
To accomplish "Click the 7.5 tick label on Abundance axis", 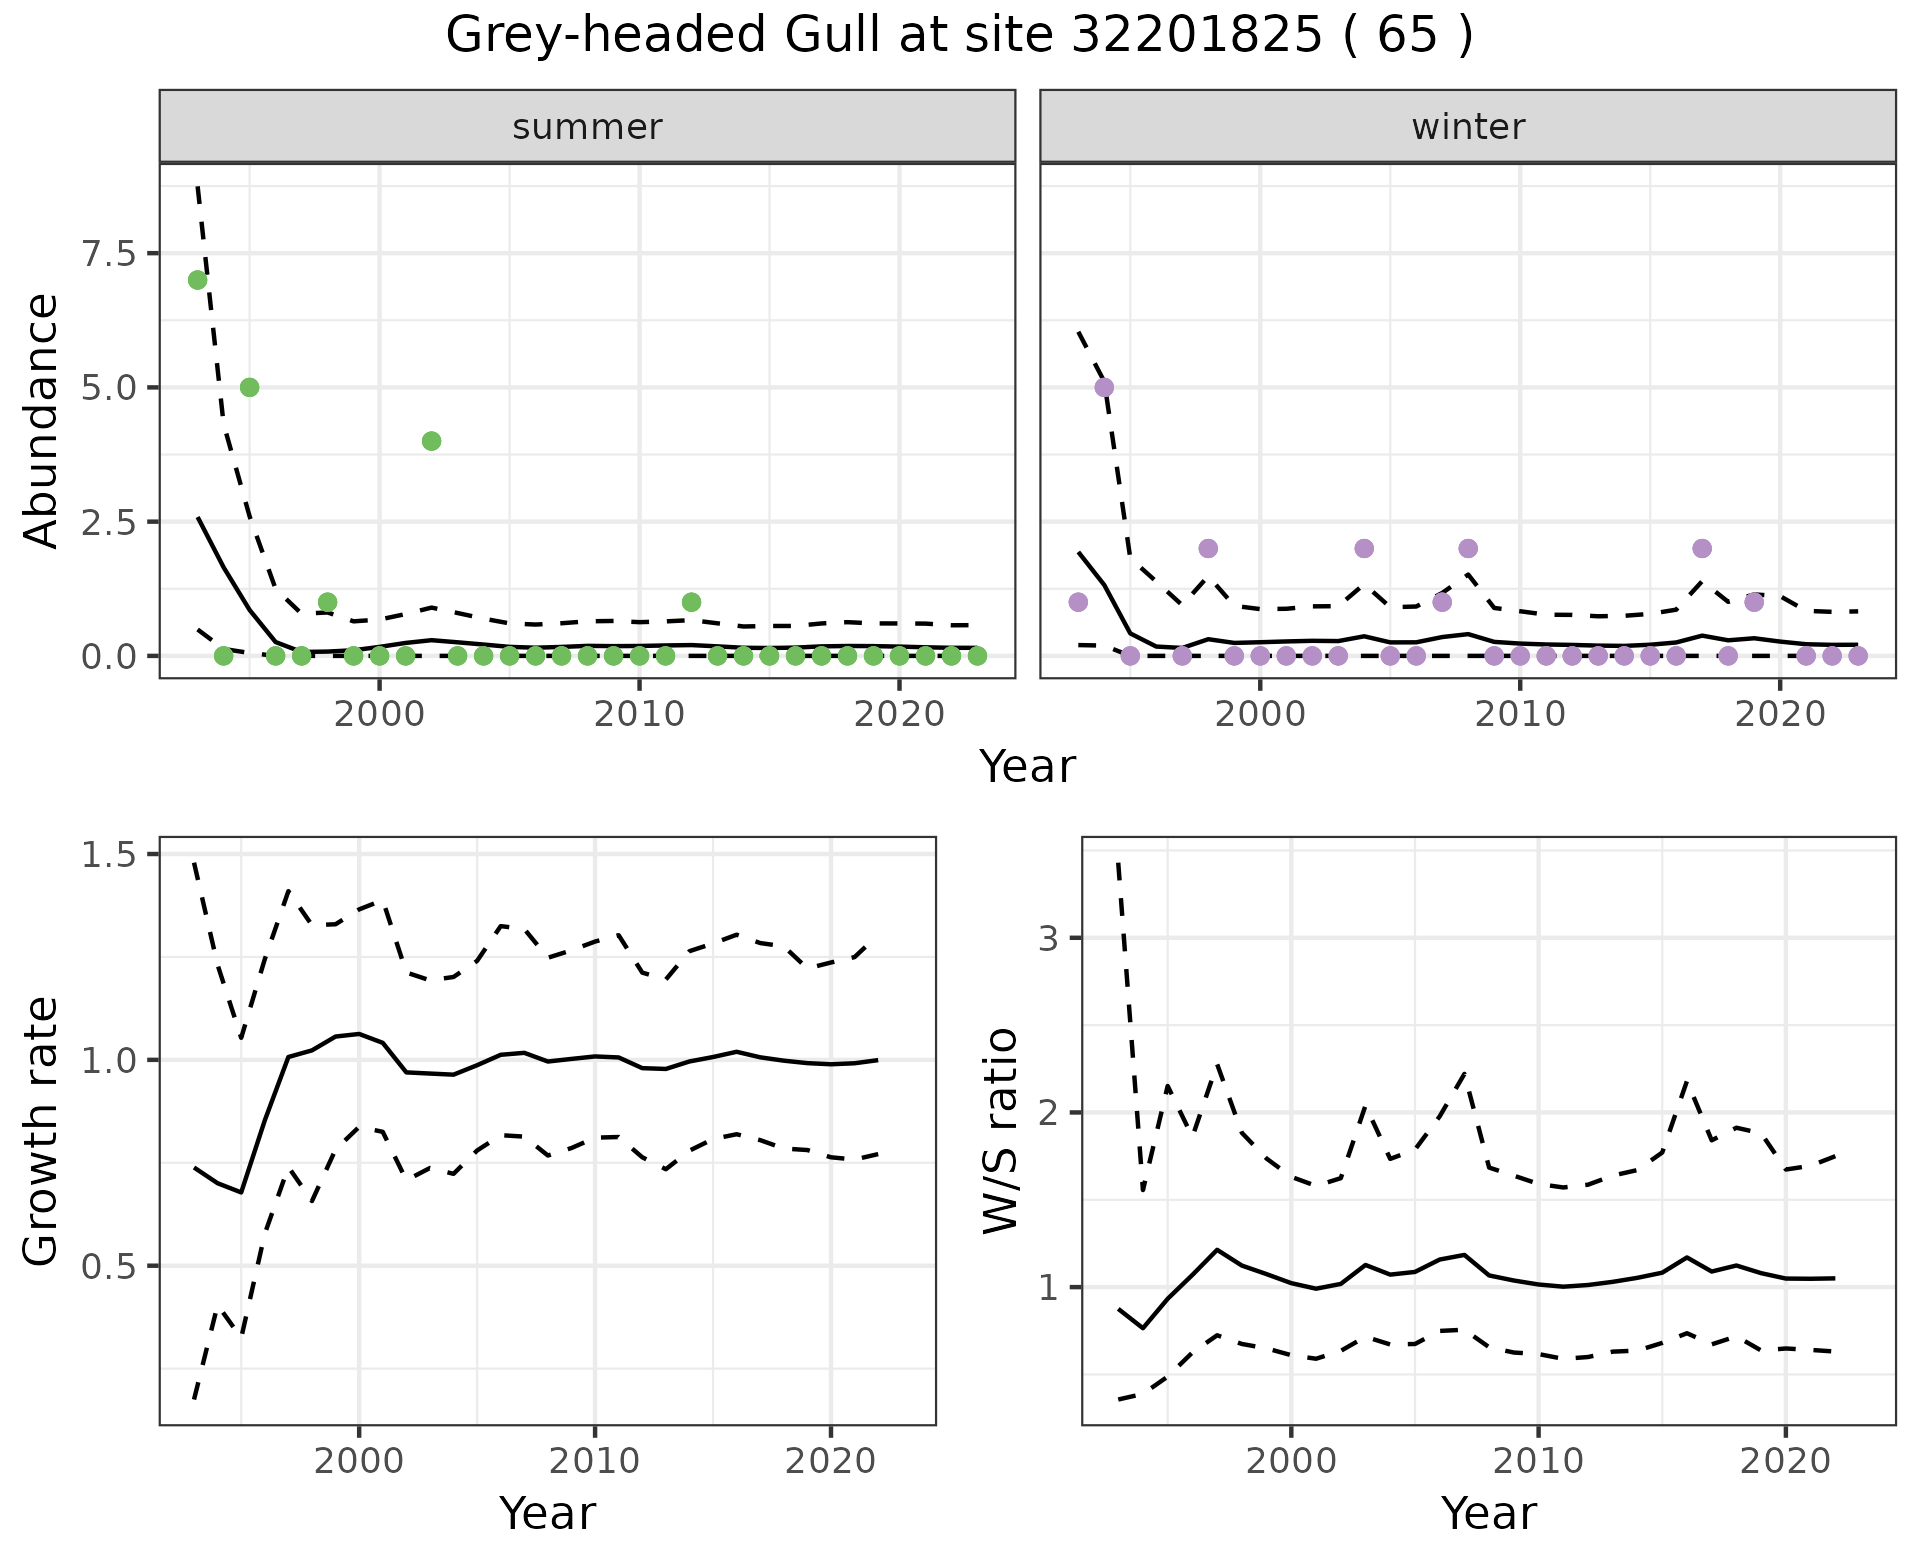I will 108,254.
